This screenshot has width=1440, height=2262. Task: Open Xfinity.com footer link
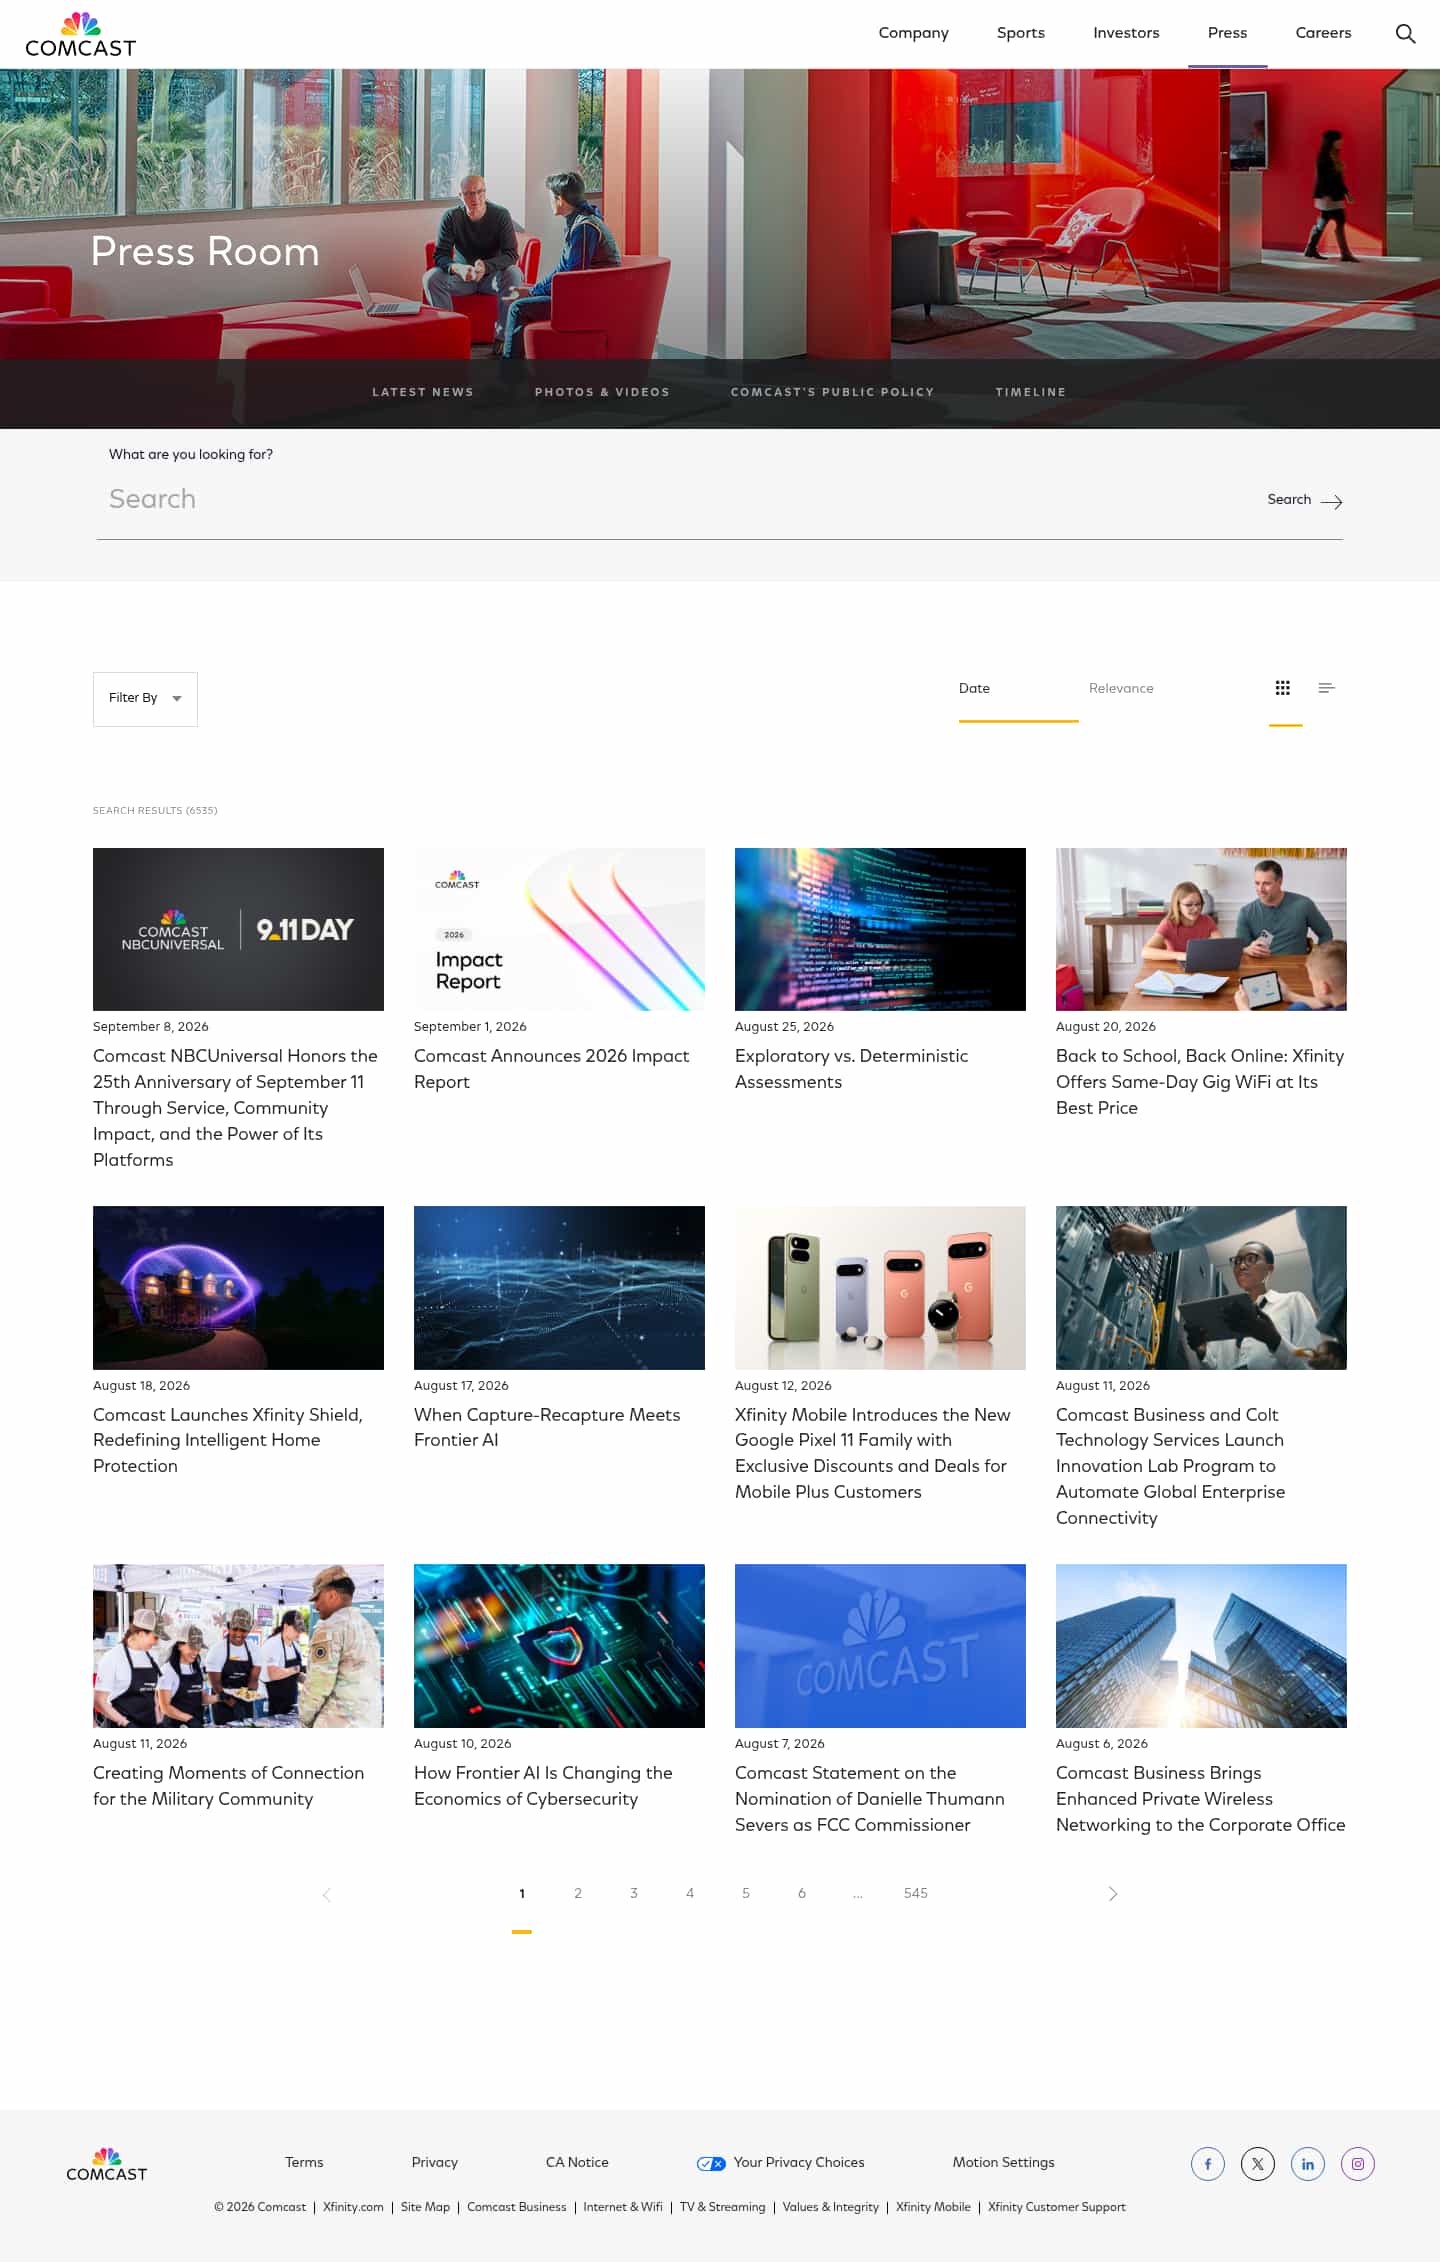(353, 2207)
